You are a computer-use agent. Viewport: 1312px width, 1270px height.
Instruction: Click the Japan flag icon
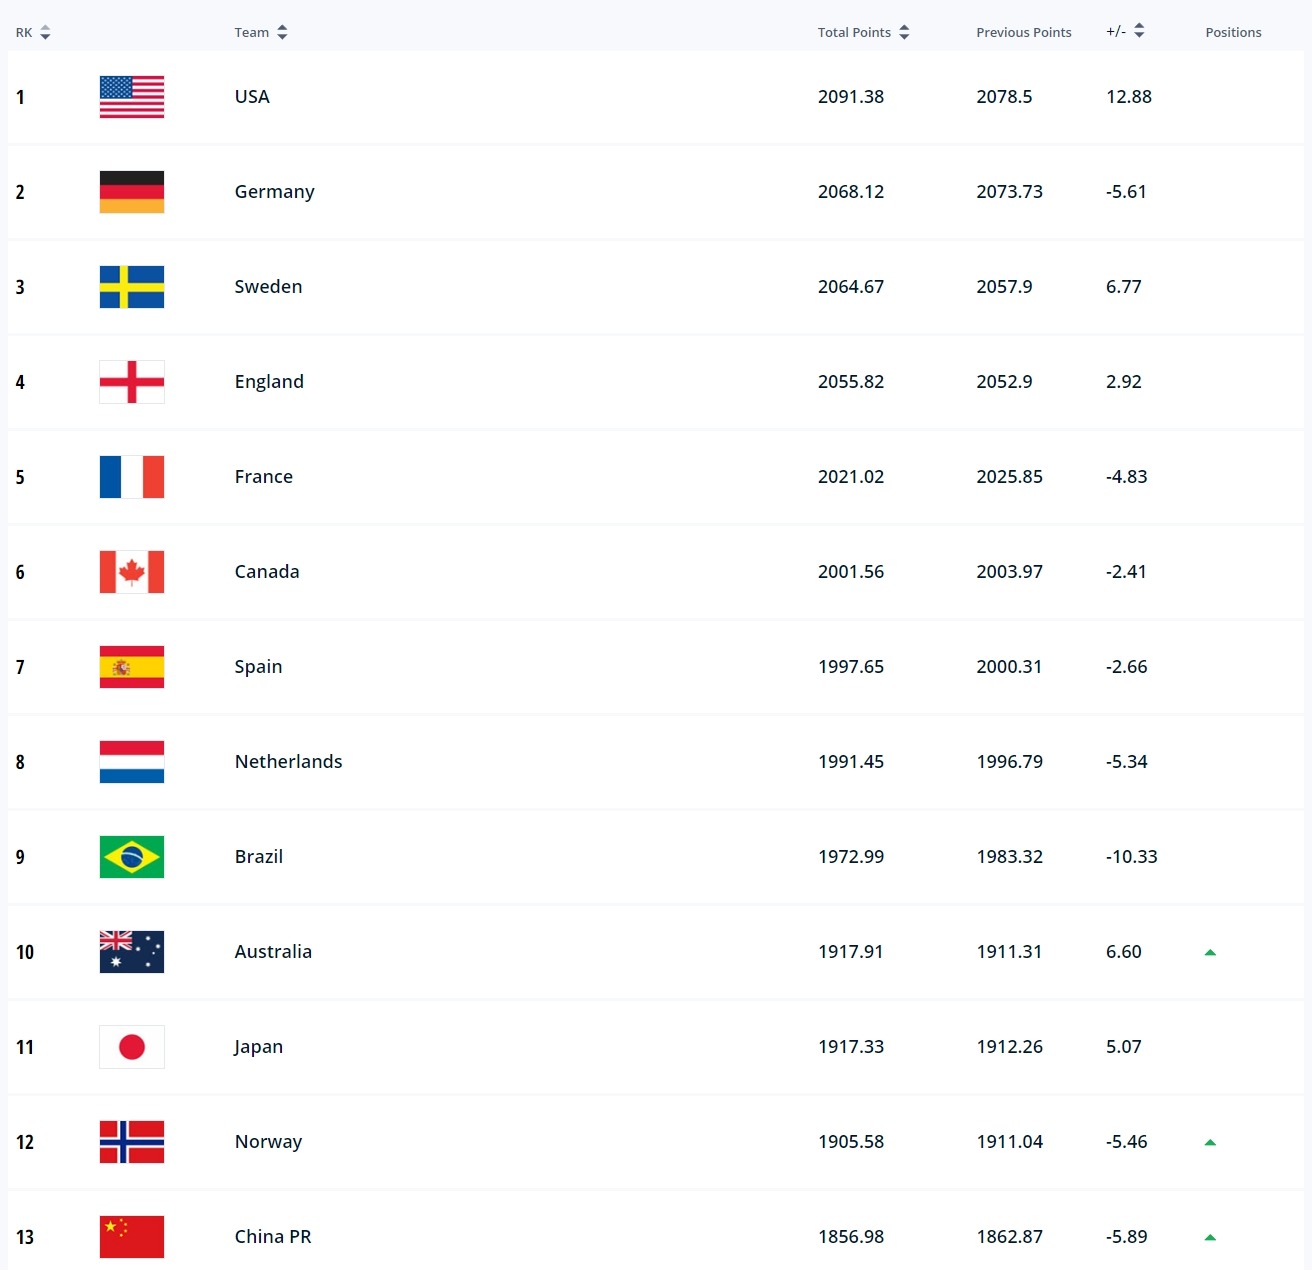(x=131, y=1046)
